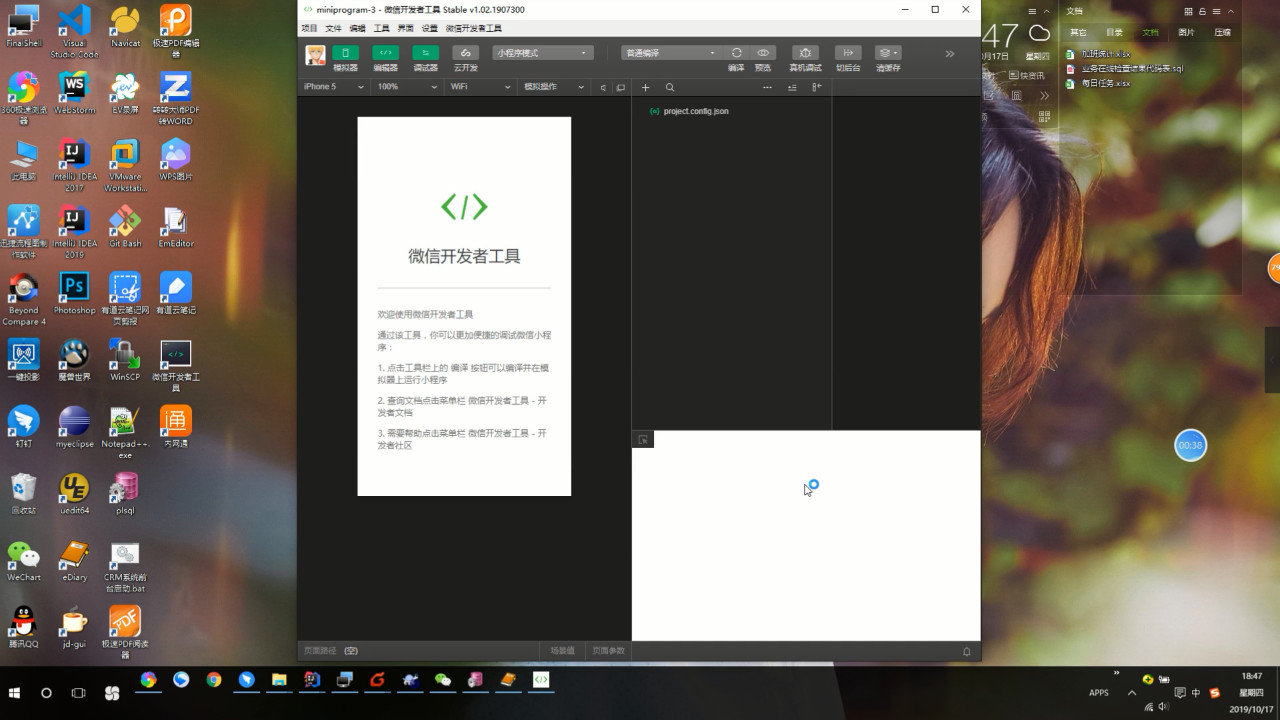Screen dimensions: 1280x720
Task: Open the 回收站 recycle bin desktop icon
Action: [24, 494]
